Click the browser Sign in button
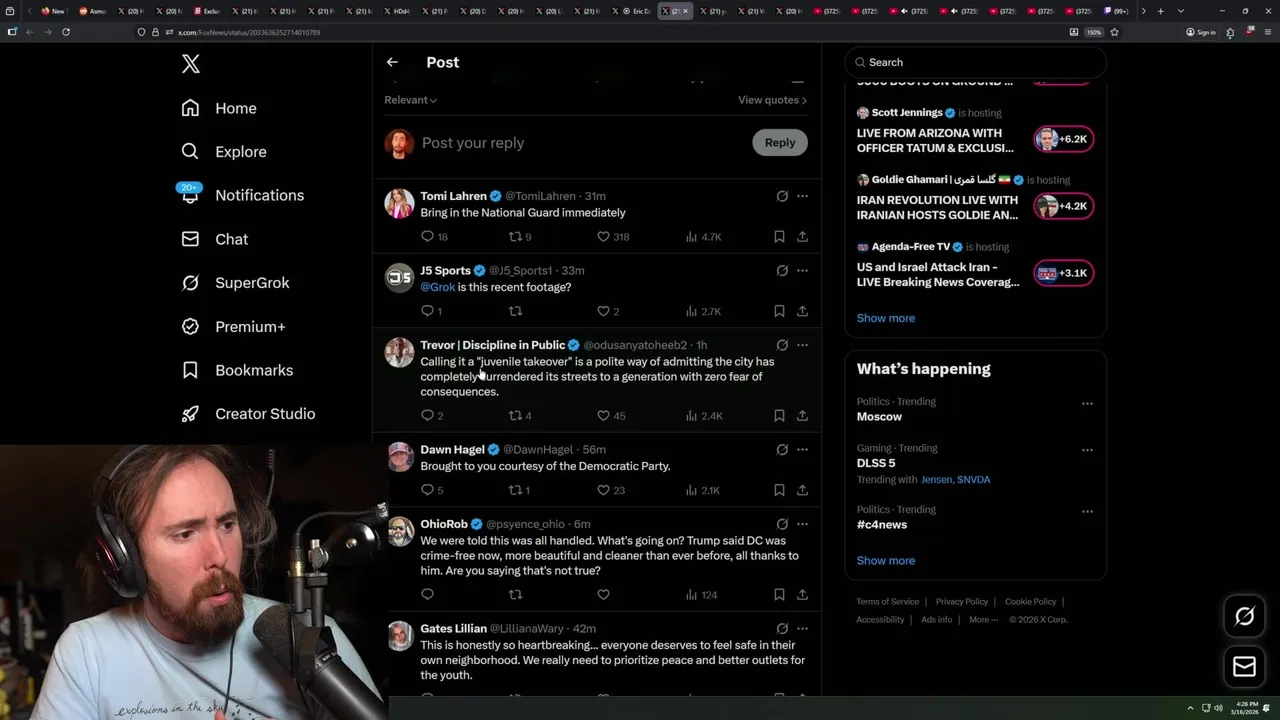 point(1201,32)
